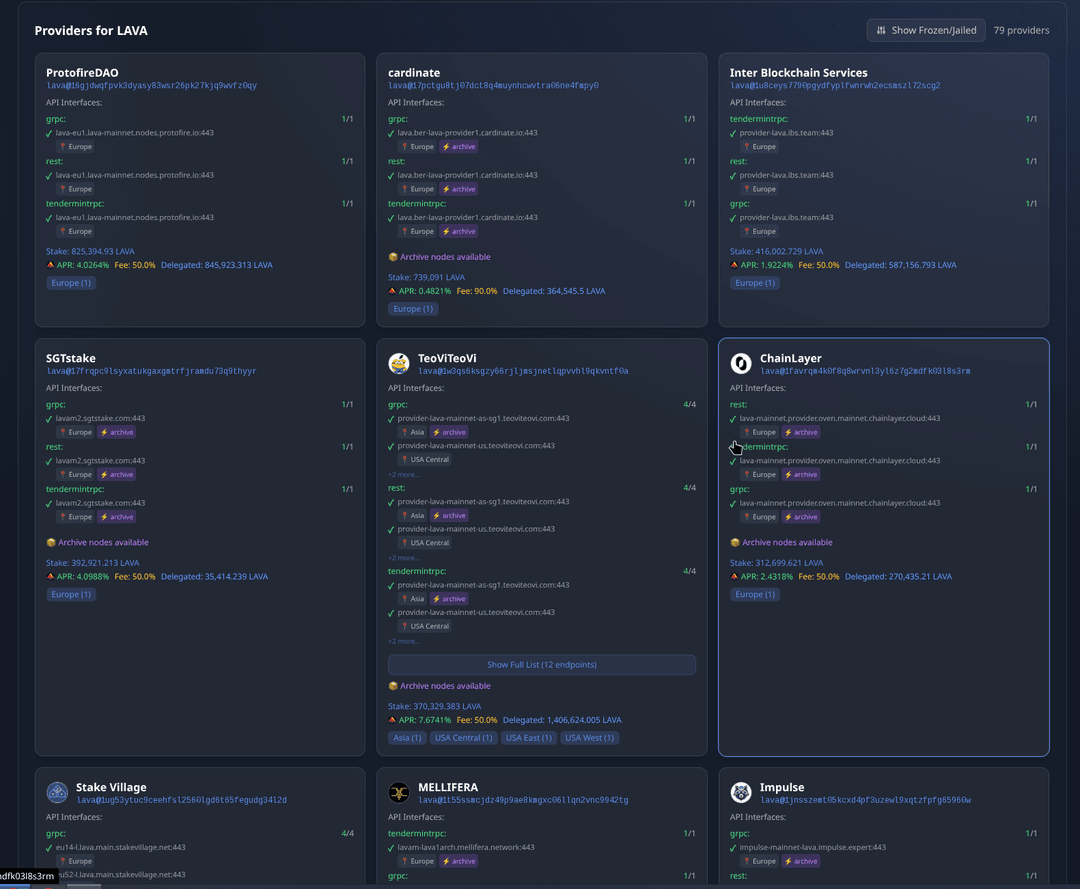Image resolution: width=1080 pixels, height=889 pixels.
Task: Toggle Show Frozen/Jailed providers
Action: point(926,30)
